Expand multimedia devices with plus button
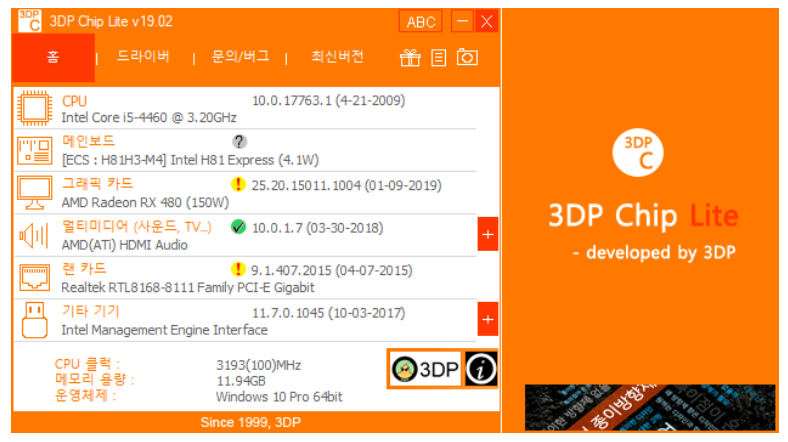This screenshot has height=442, width=788. coord(487,234)
